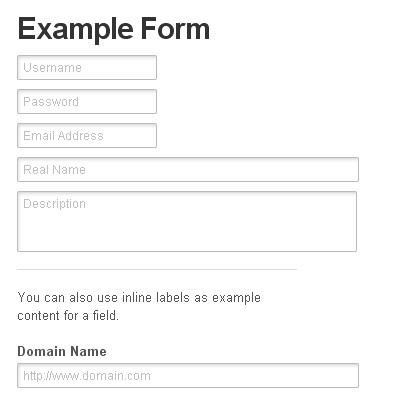Click the http://www.domain.com placeholder text
The width and height of the screenshot is (416, 398).
pos(87,376)
